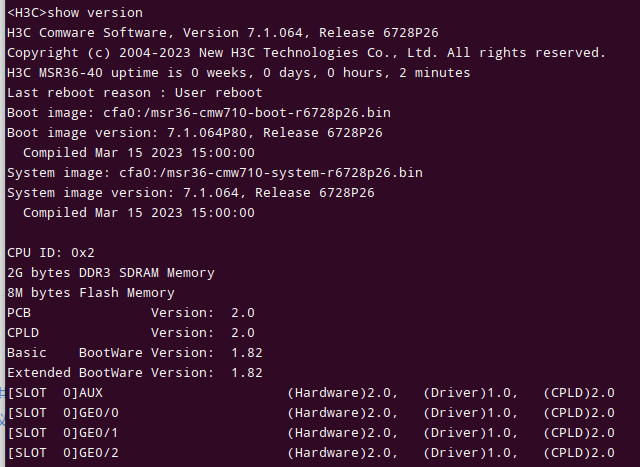640x467 pixels.
Task: Click the CPLD Version 2.0 line
Action: coord(130,332)
